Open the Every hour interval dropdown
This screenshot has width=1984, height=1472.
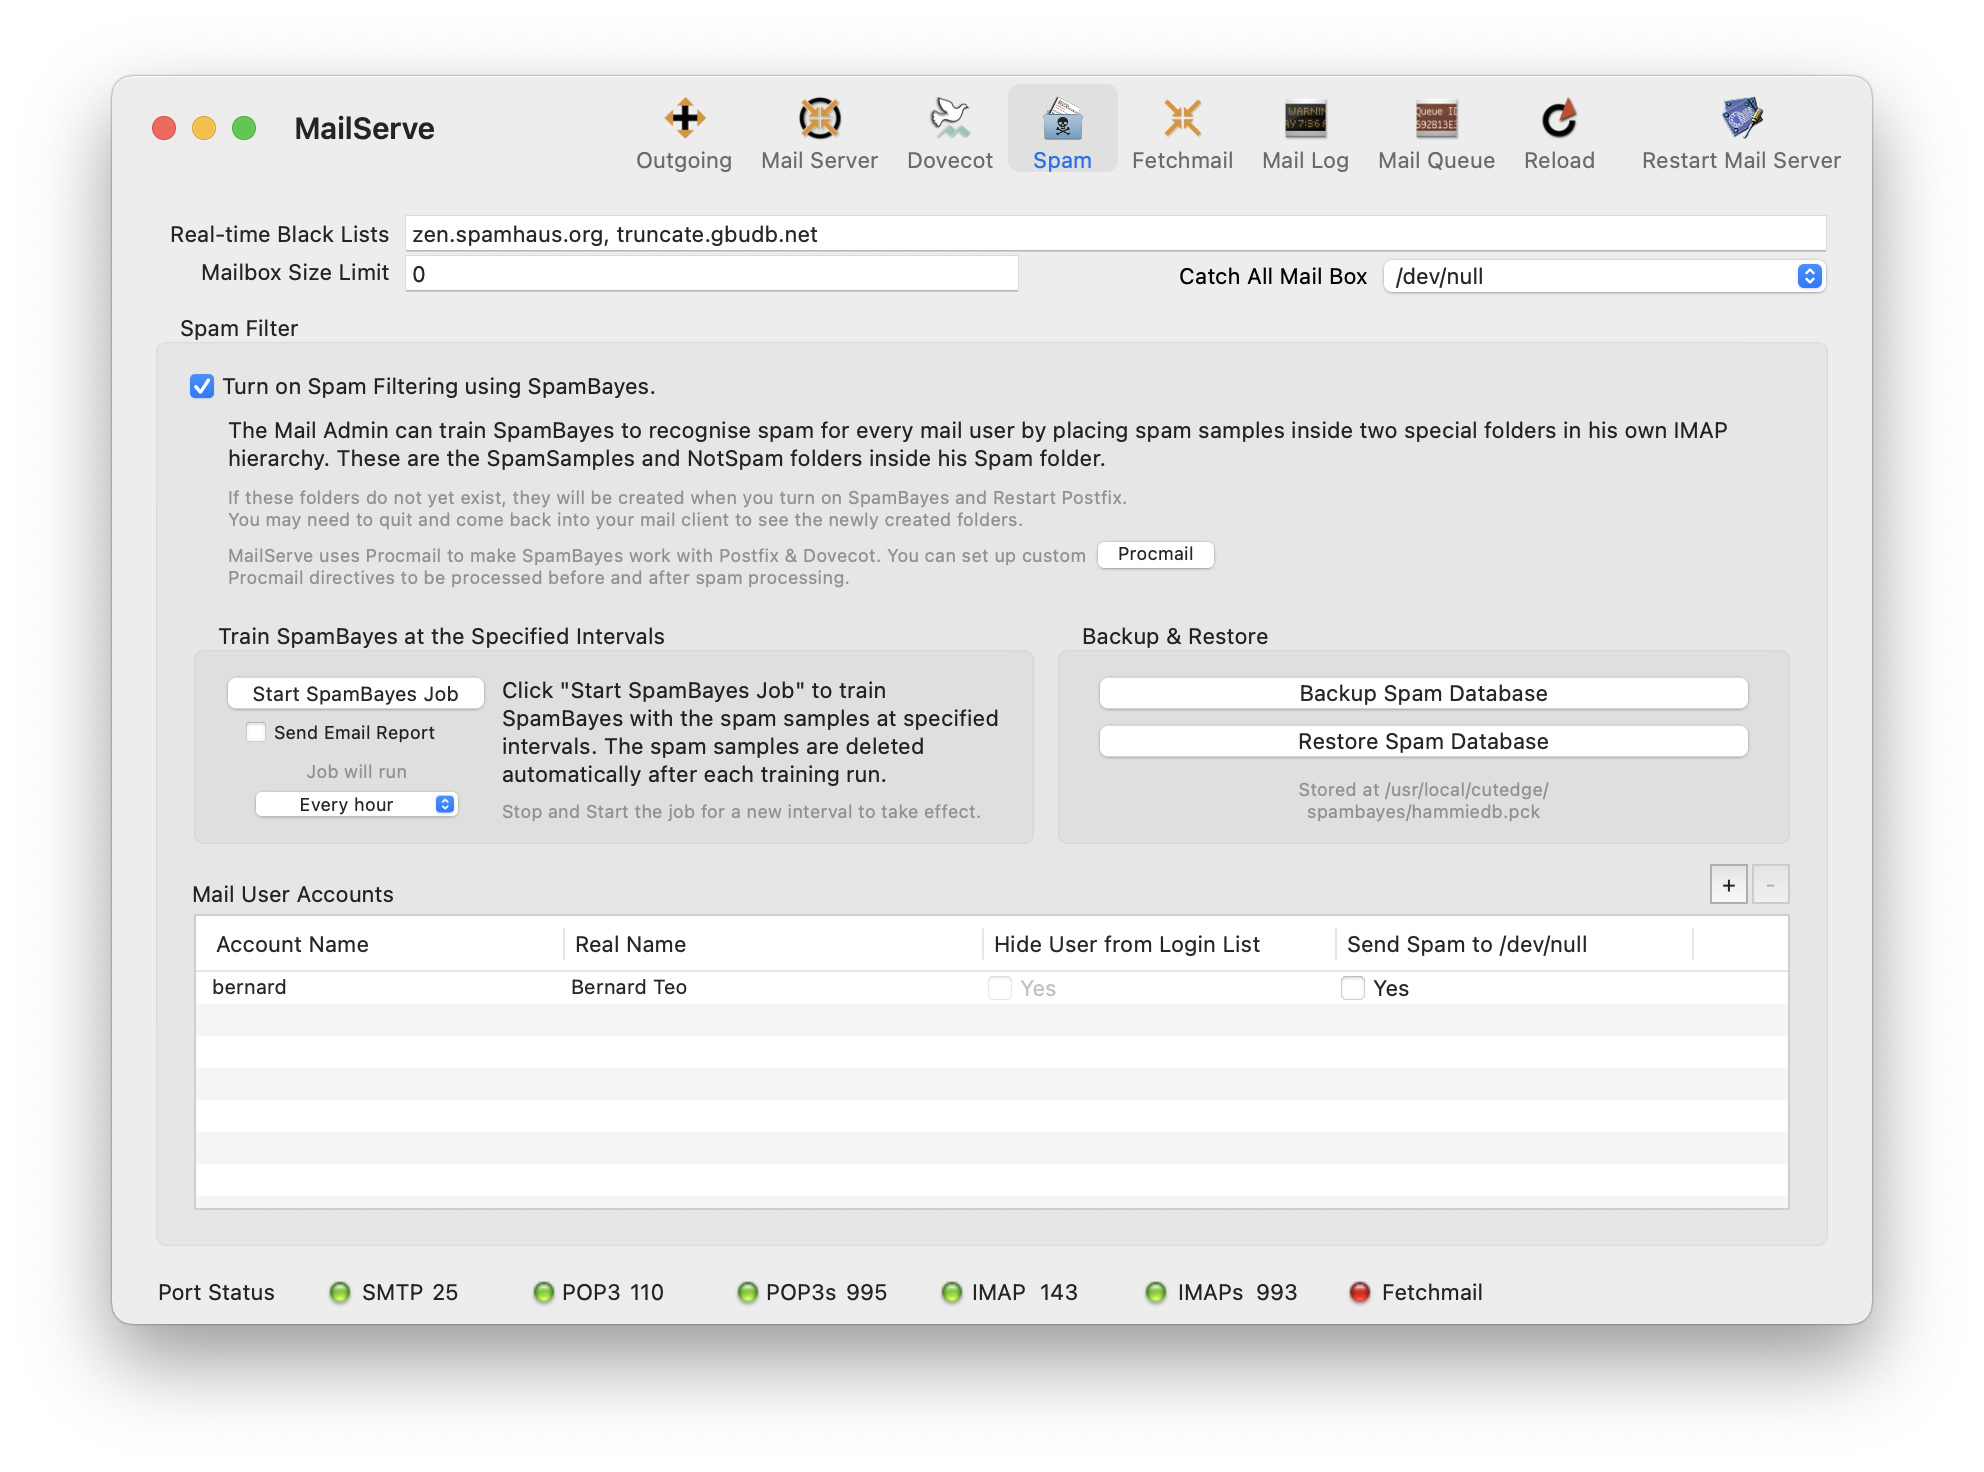tap(357, 804)
